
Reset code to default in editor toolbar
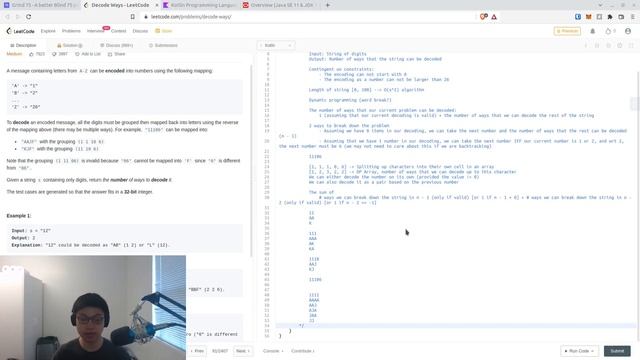[x=608, y=45]
